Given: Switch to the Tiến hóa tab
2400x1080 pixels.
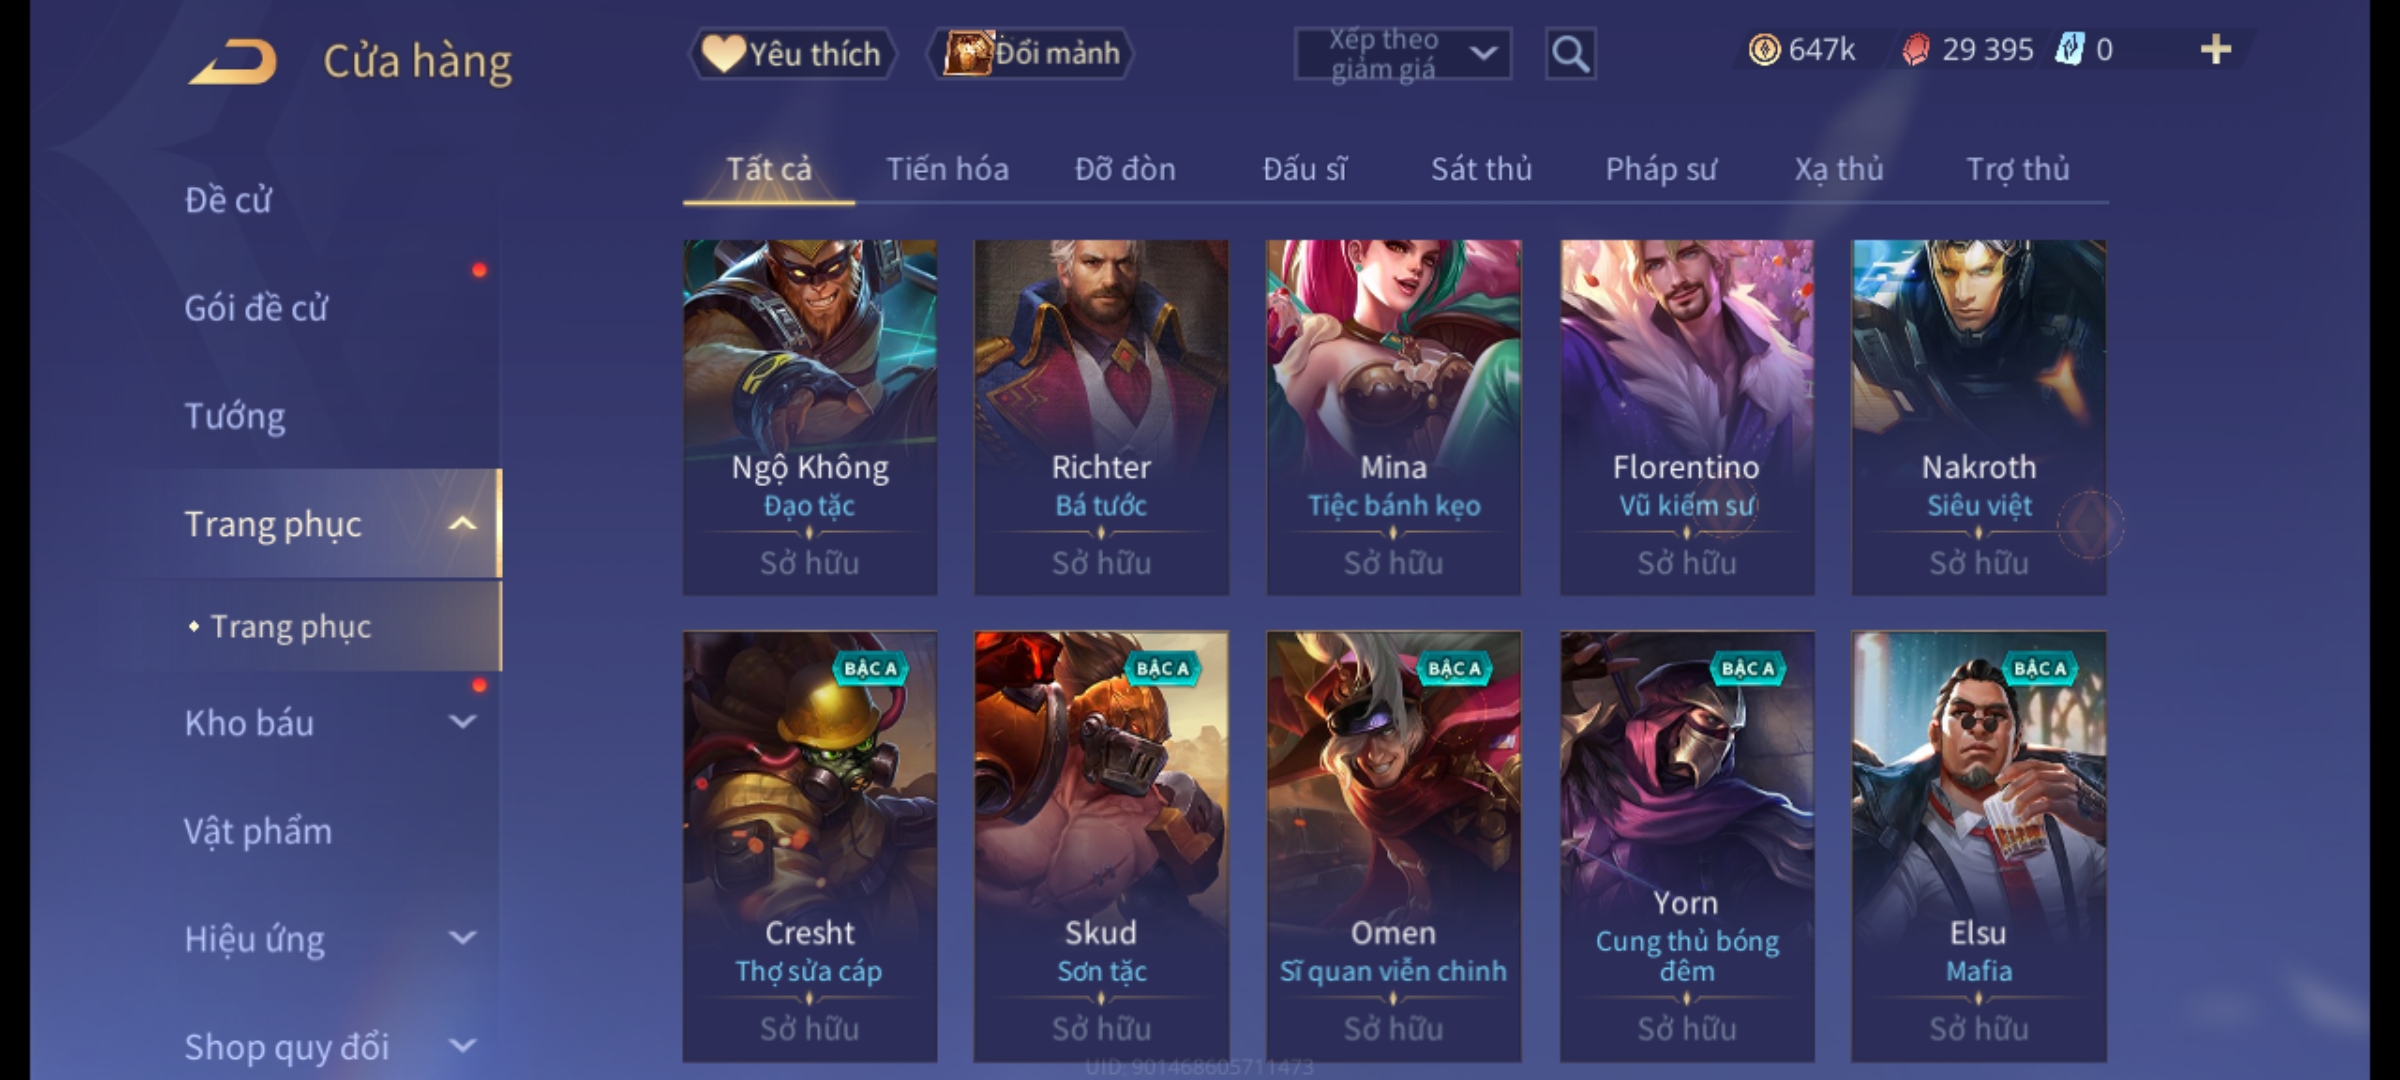Looking at the screenshot, I should pos(947,169).
